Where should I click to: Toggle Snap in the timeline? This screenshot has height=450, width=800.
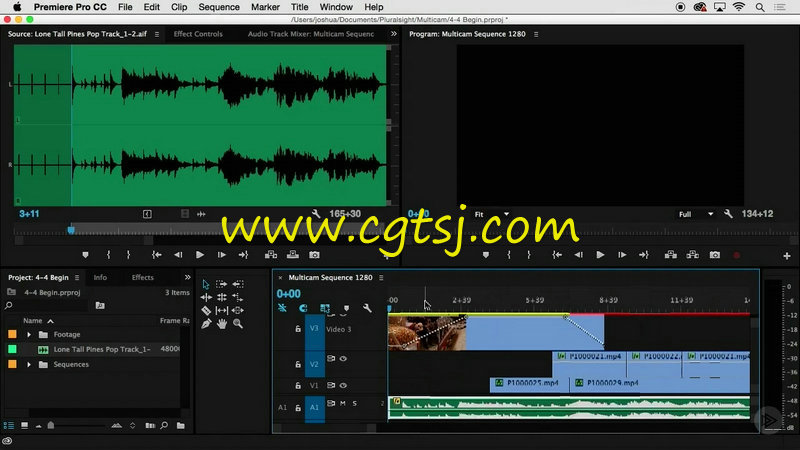(x=303, y=308)
